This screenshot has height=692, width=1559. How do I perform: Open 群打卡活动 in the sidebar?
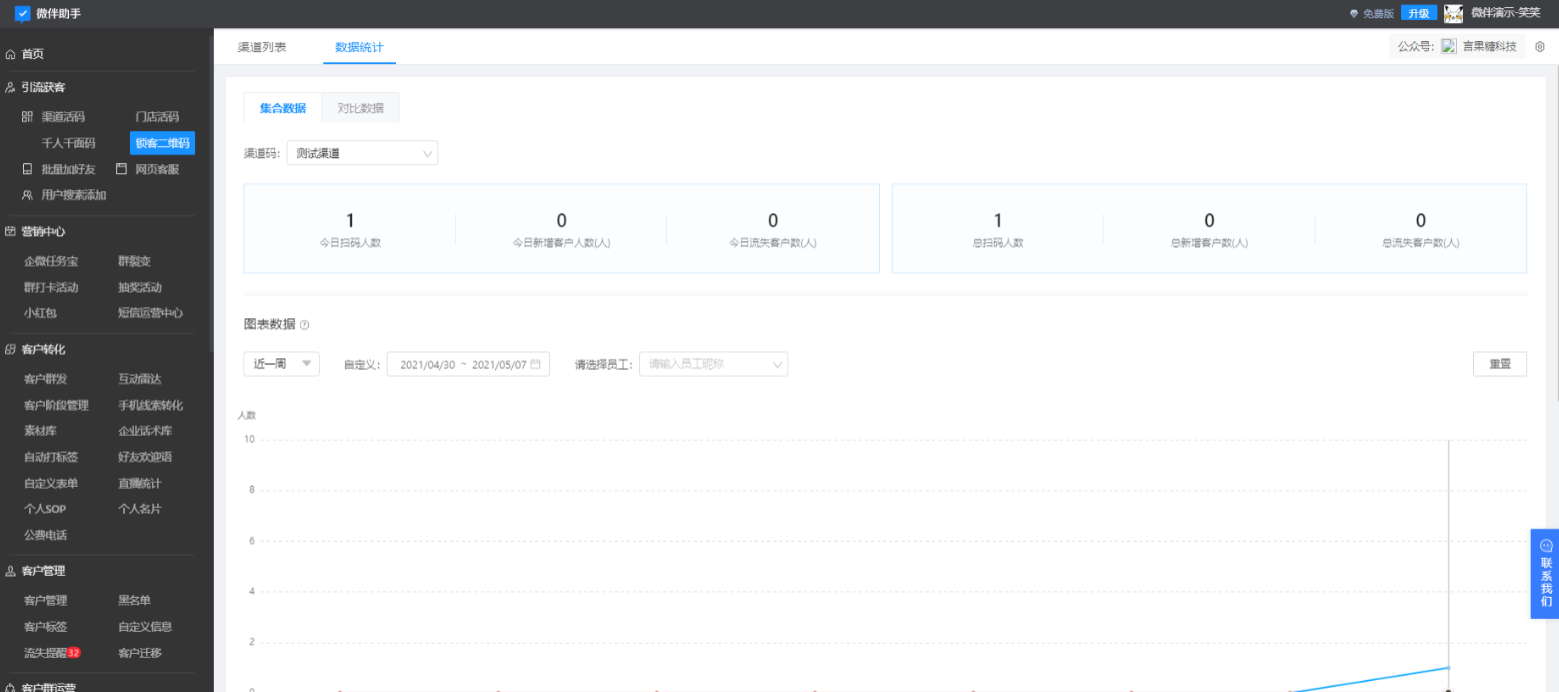pos(51,287)
